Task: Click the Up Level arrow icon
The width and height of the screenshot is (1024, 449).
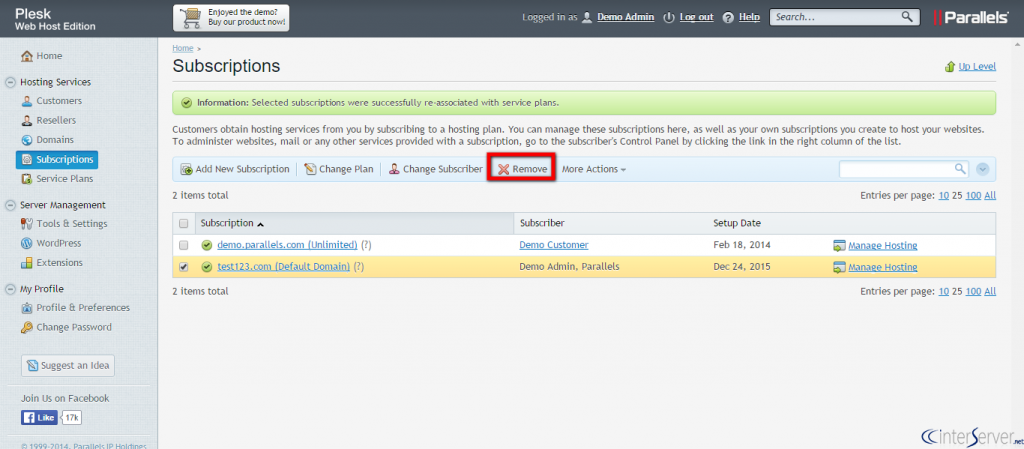Action: (x=950, y=67)
